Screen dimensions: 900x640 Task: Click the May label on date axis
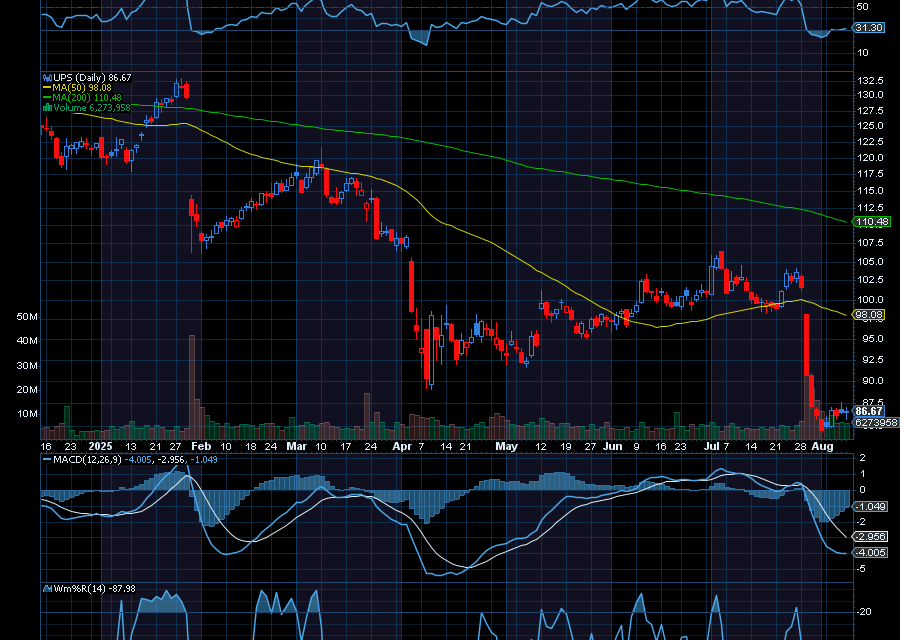pyautogui.click(x=506, y=446)
